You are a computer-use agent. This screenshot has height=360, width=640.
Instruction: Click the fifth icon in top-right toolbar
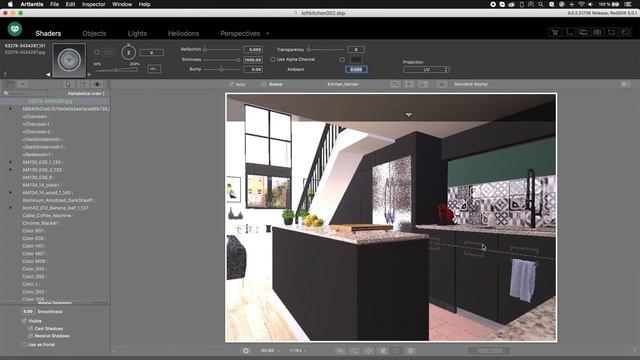(611, 32)
